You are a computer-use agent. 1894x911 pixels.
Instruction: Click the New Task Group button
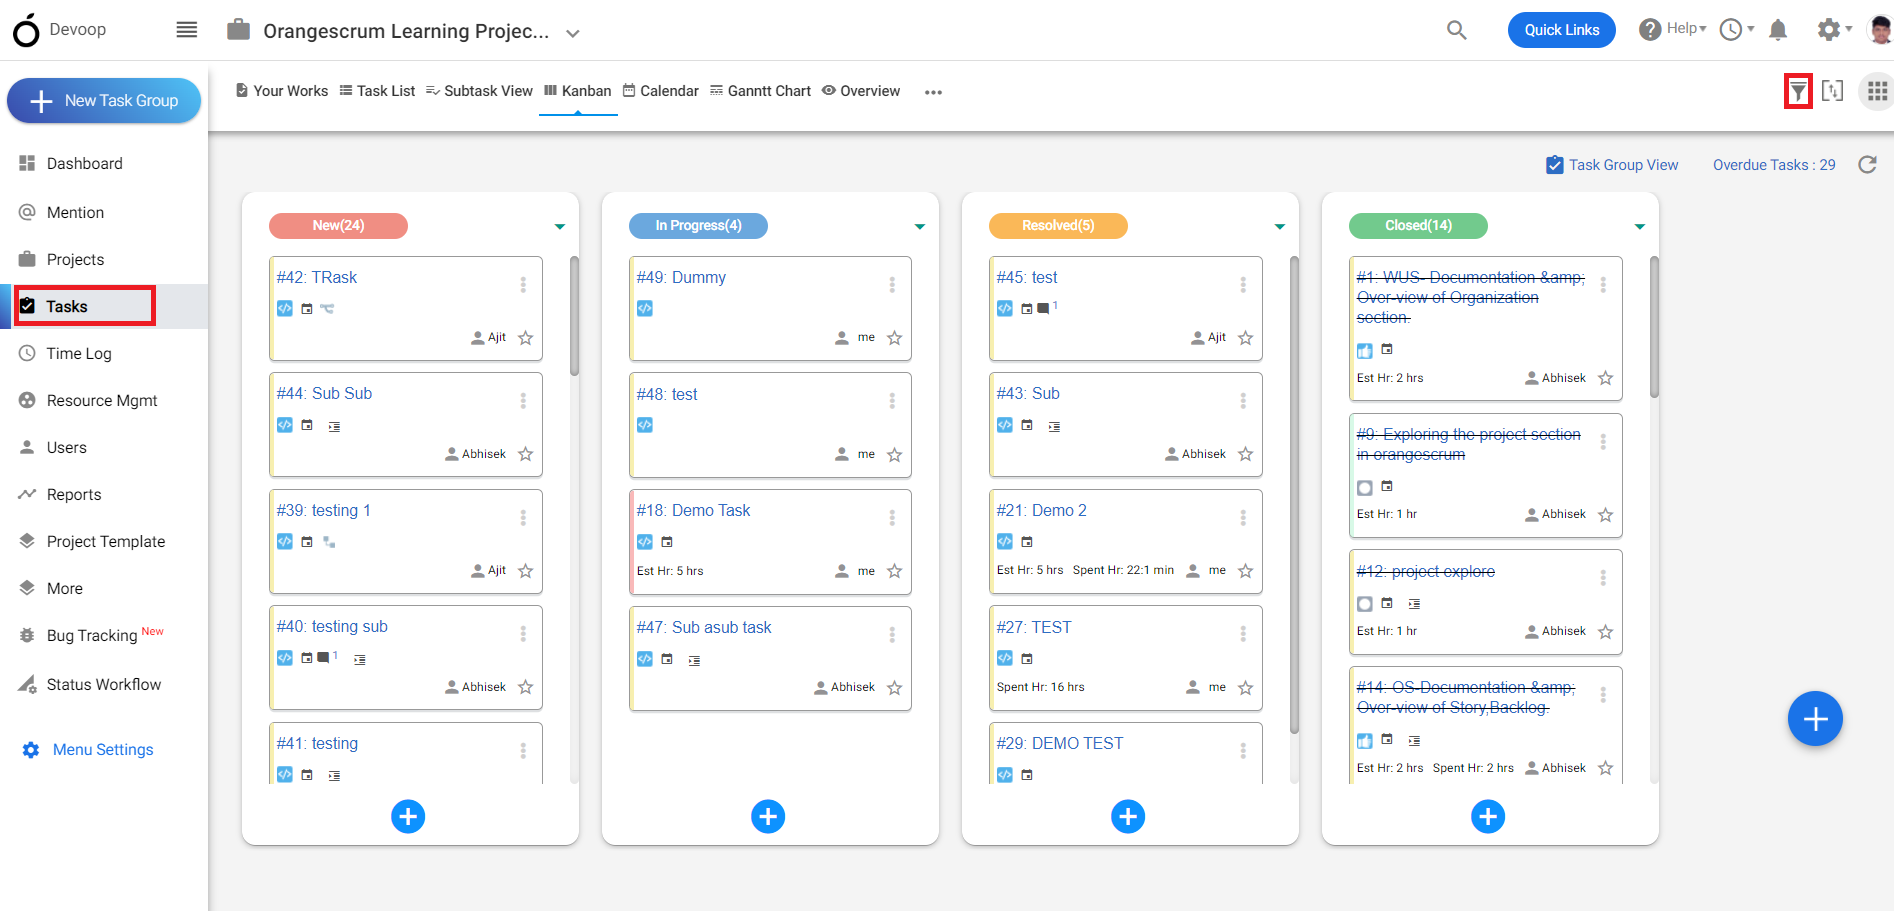tap(104, 101)
